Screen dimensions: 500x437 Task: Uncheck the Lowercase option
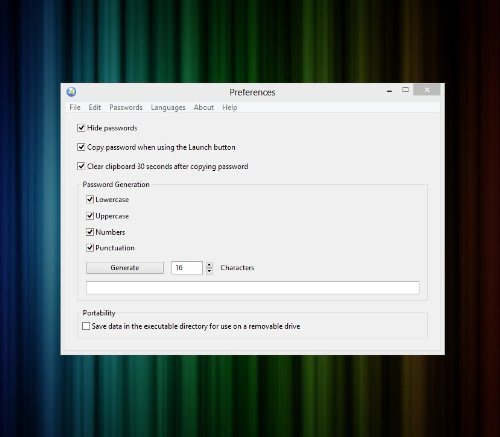point(90,199)
